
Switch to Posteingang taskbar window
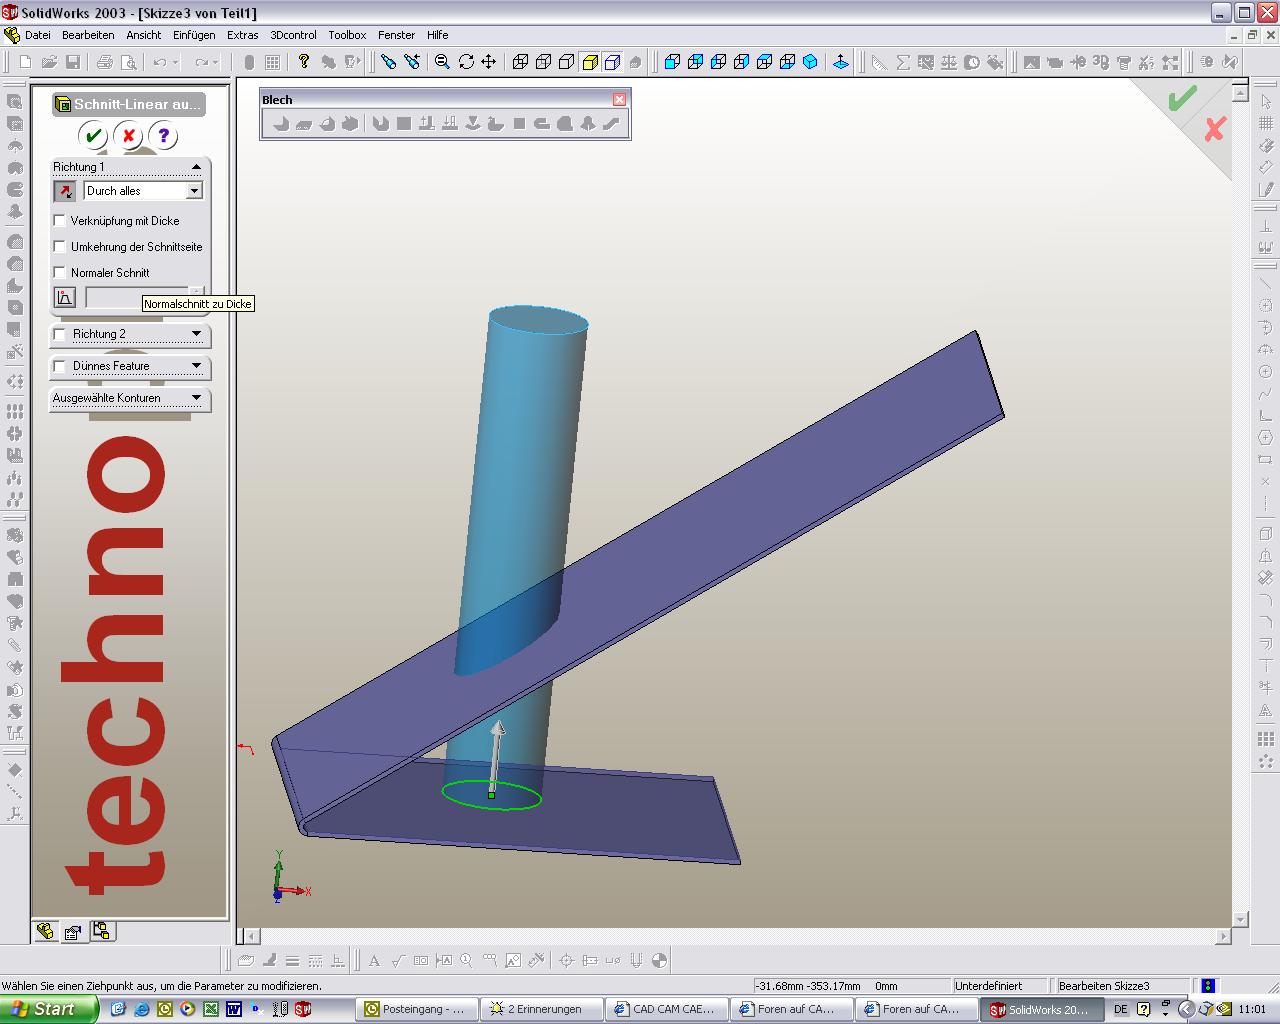pos(418,1009)
